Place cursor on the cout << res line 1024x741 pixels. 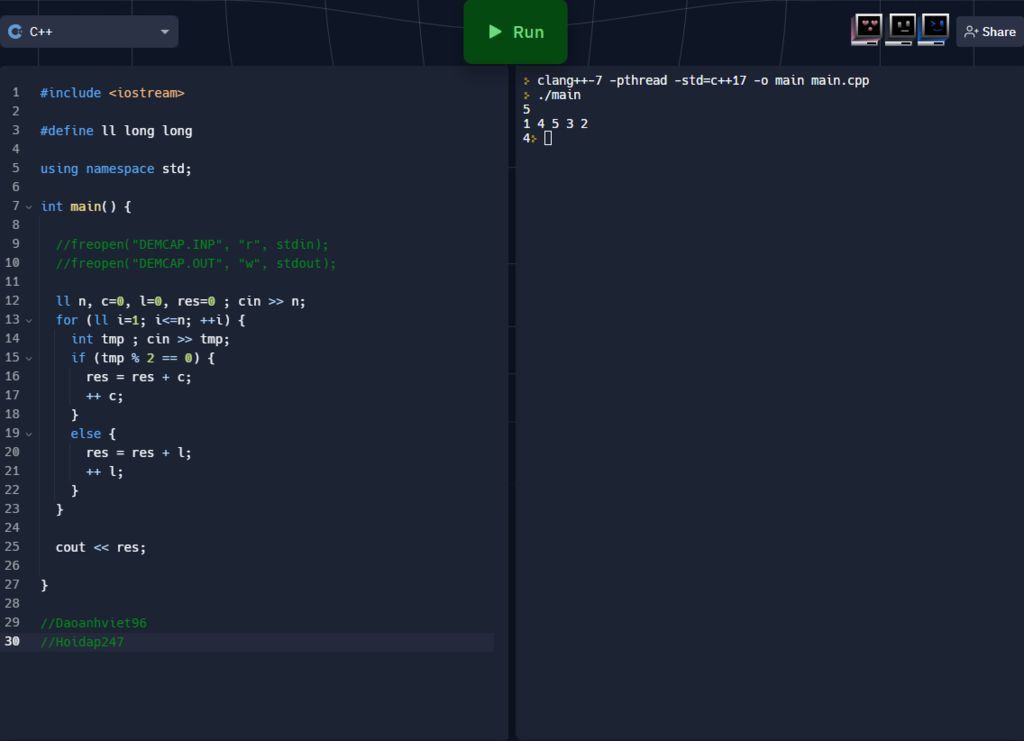[x=100, y=547]
